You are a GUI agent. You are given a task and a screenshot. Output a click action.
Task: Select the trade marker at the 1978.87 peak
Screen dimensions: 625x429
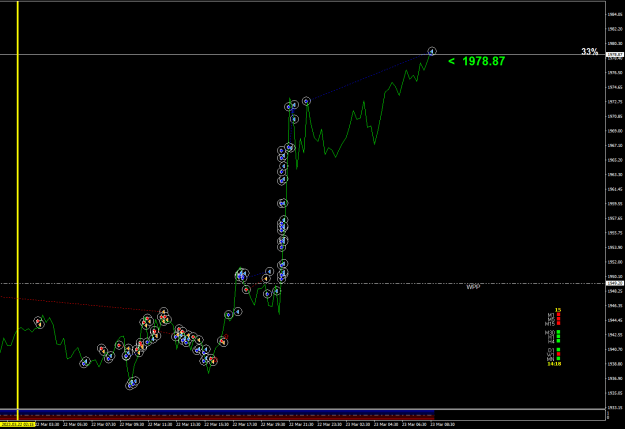point(432,51)
